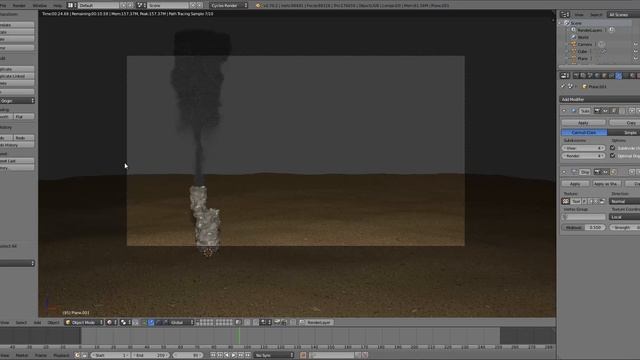Image resolution: width=640 pixels, height=360 pixels.
Task: Click the End frame field
Action: point(150,355)
